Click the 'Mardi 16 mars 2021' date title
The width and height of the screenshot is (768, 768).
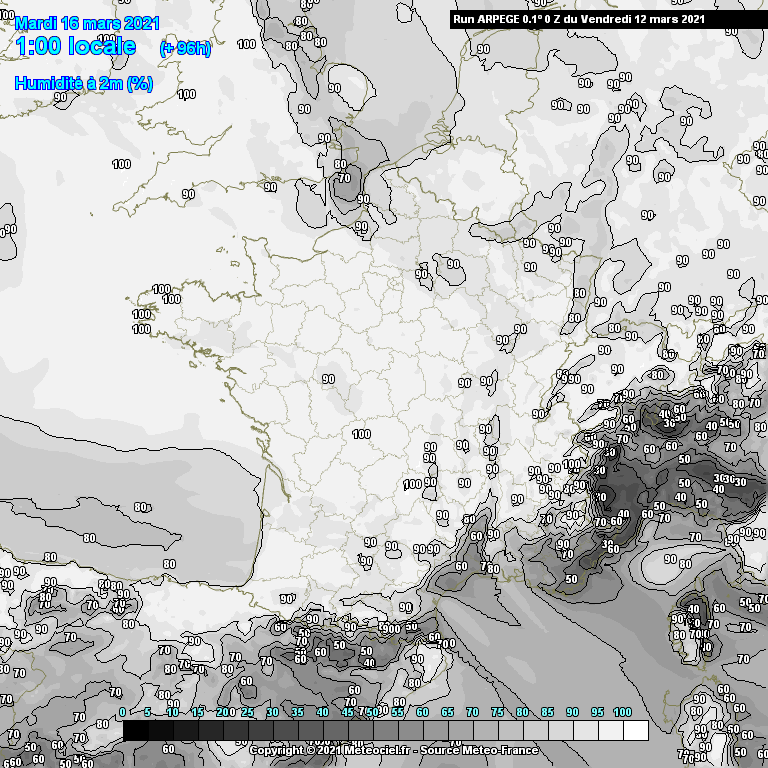[x=87, y=23]
